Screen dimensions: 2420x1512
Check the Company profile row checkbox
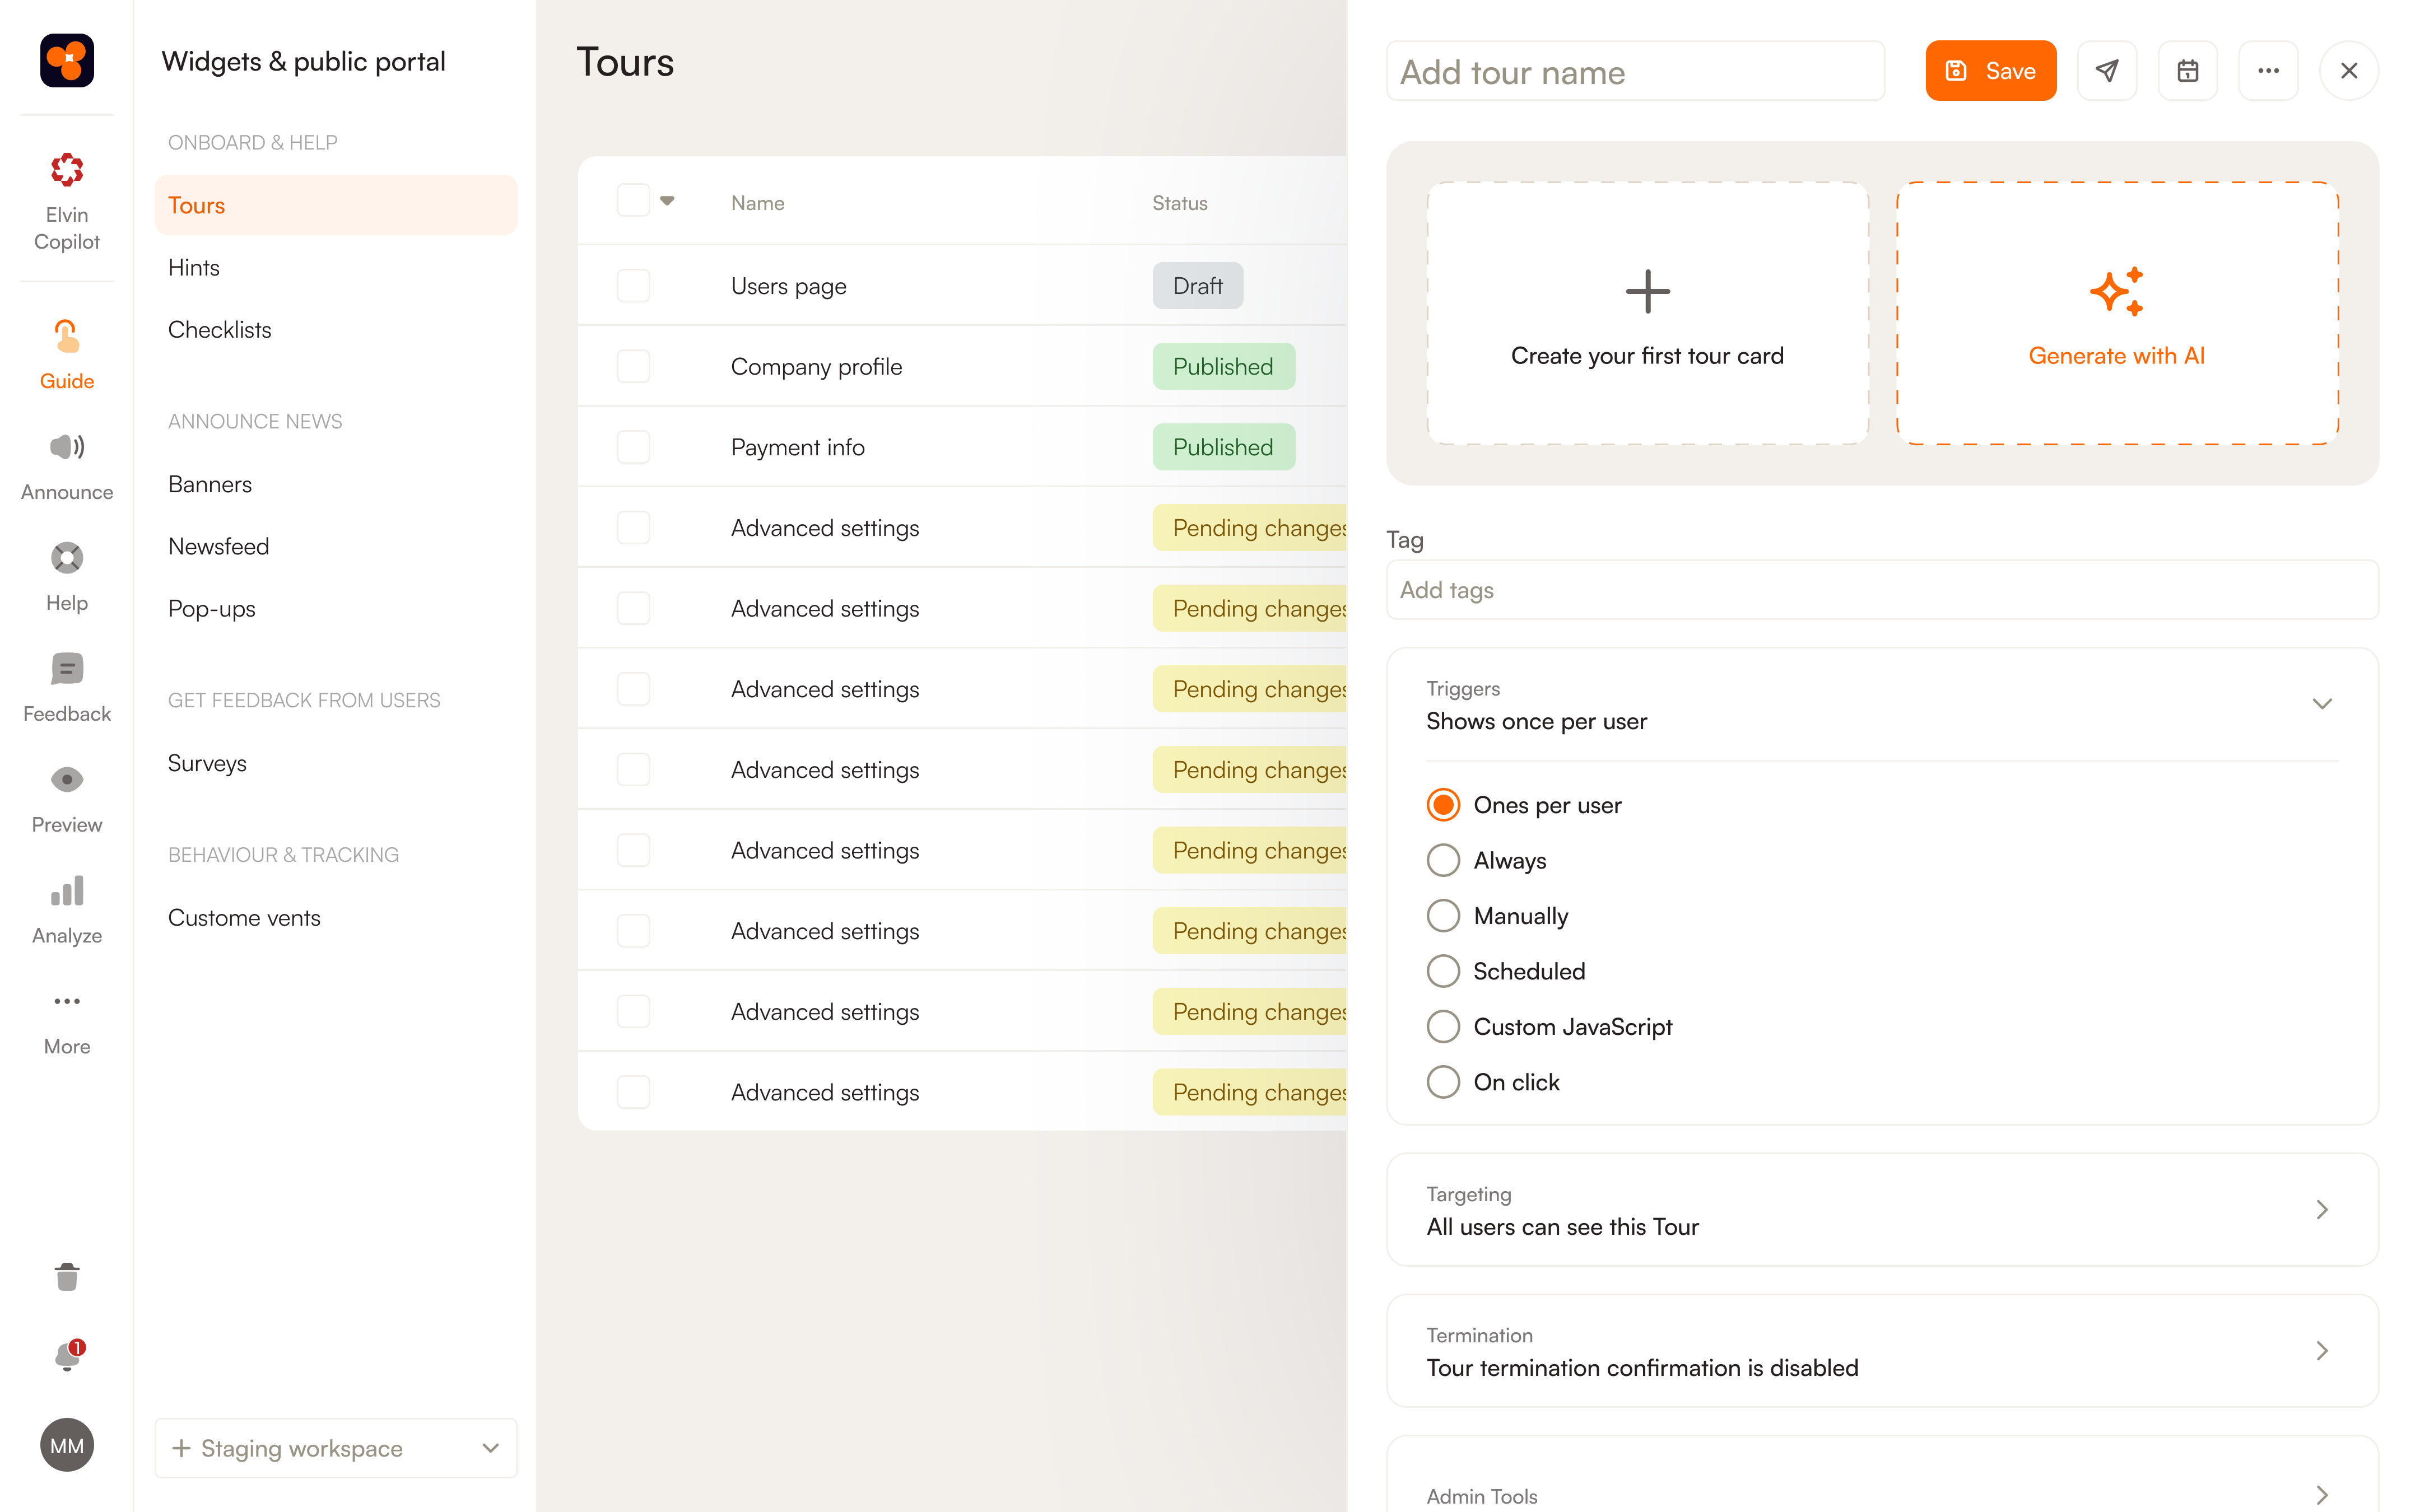[x=633, y=366]
